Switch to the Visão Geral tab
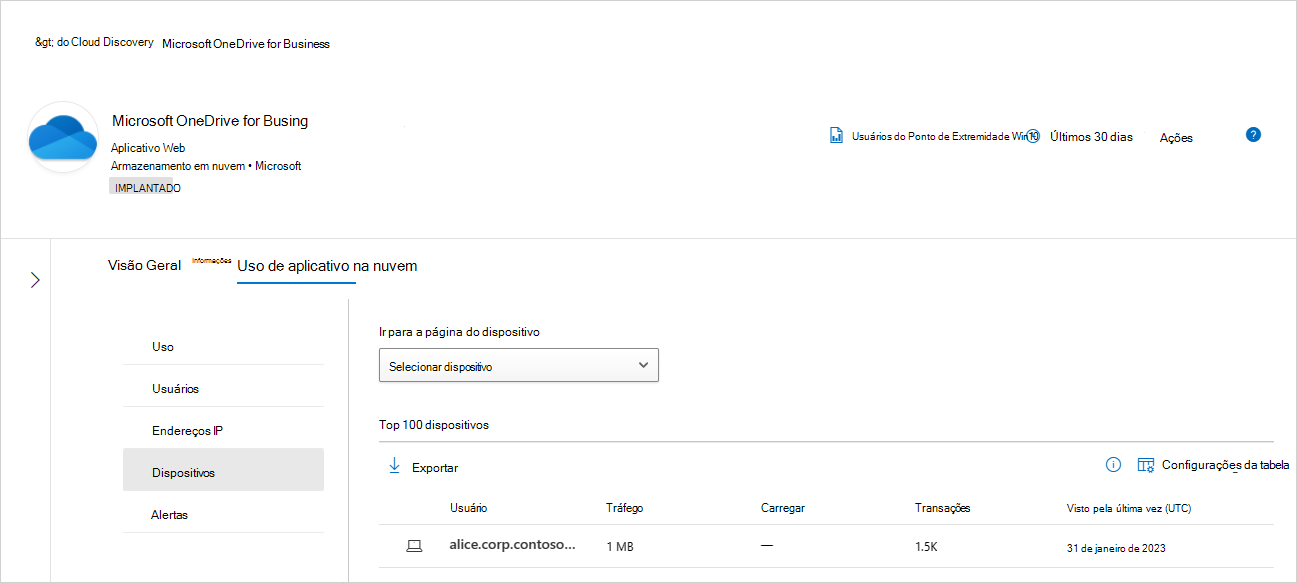 coord(144,266)
